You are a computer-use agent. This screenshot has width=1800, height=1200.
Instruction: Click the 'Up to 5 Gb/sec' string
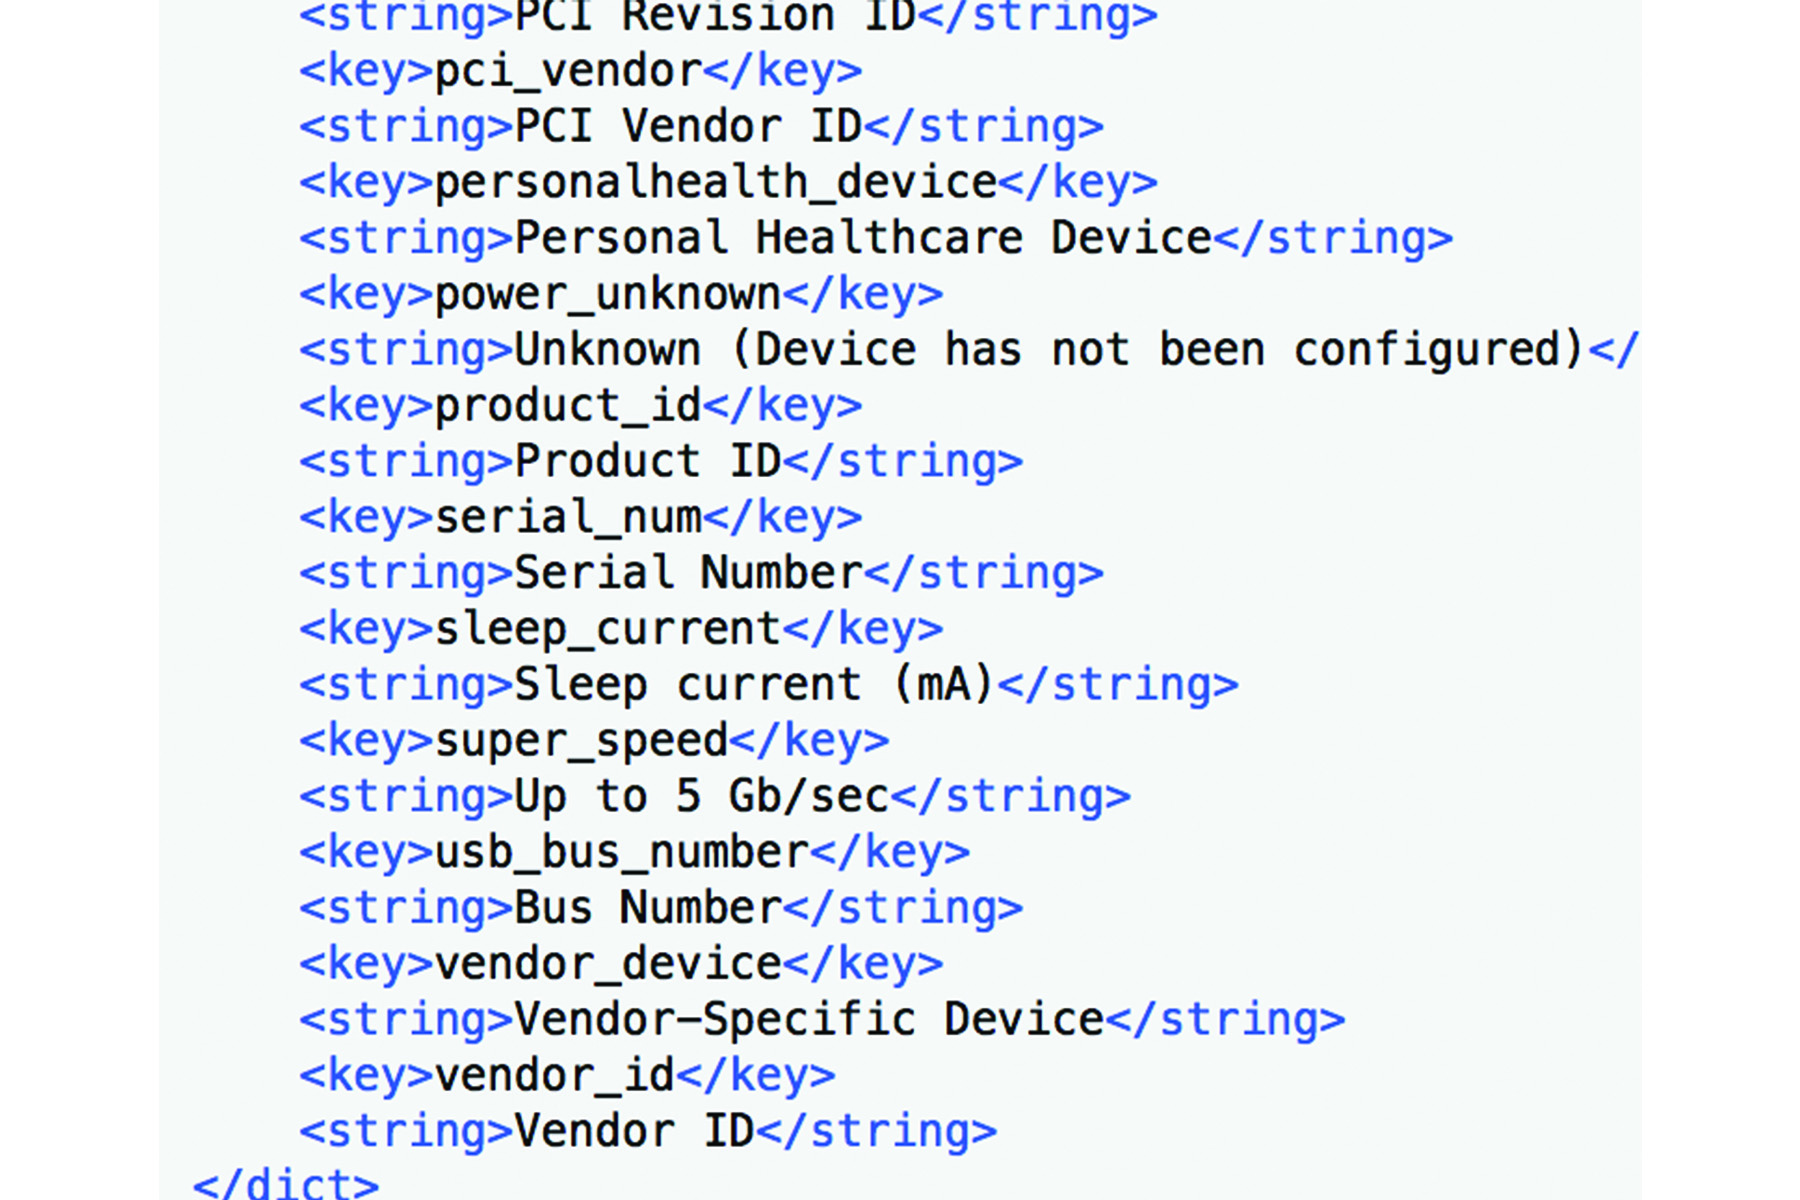pyautogui.click(x=701, y=797)
